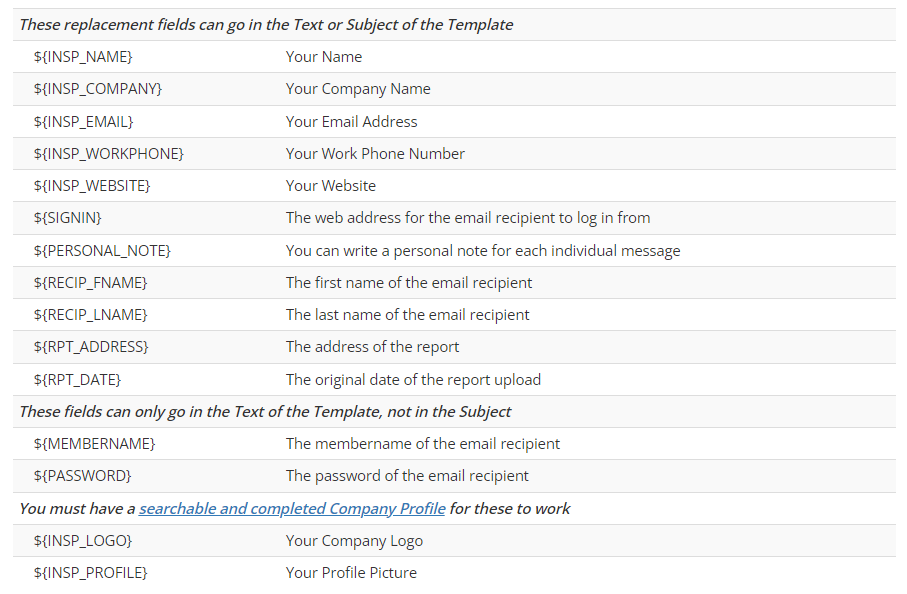Select the ${RECIP_LNAME} field code
This screenshot has height=594, width=907.
(x=91, y=314)
